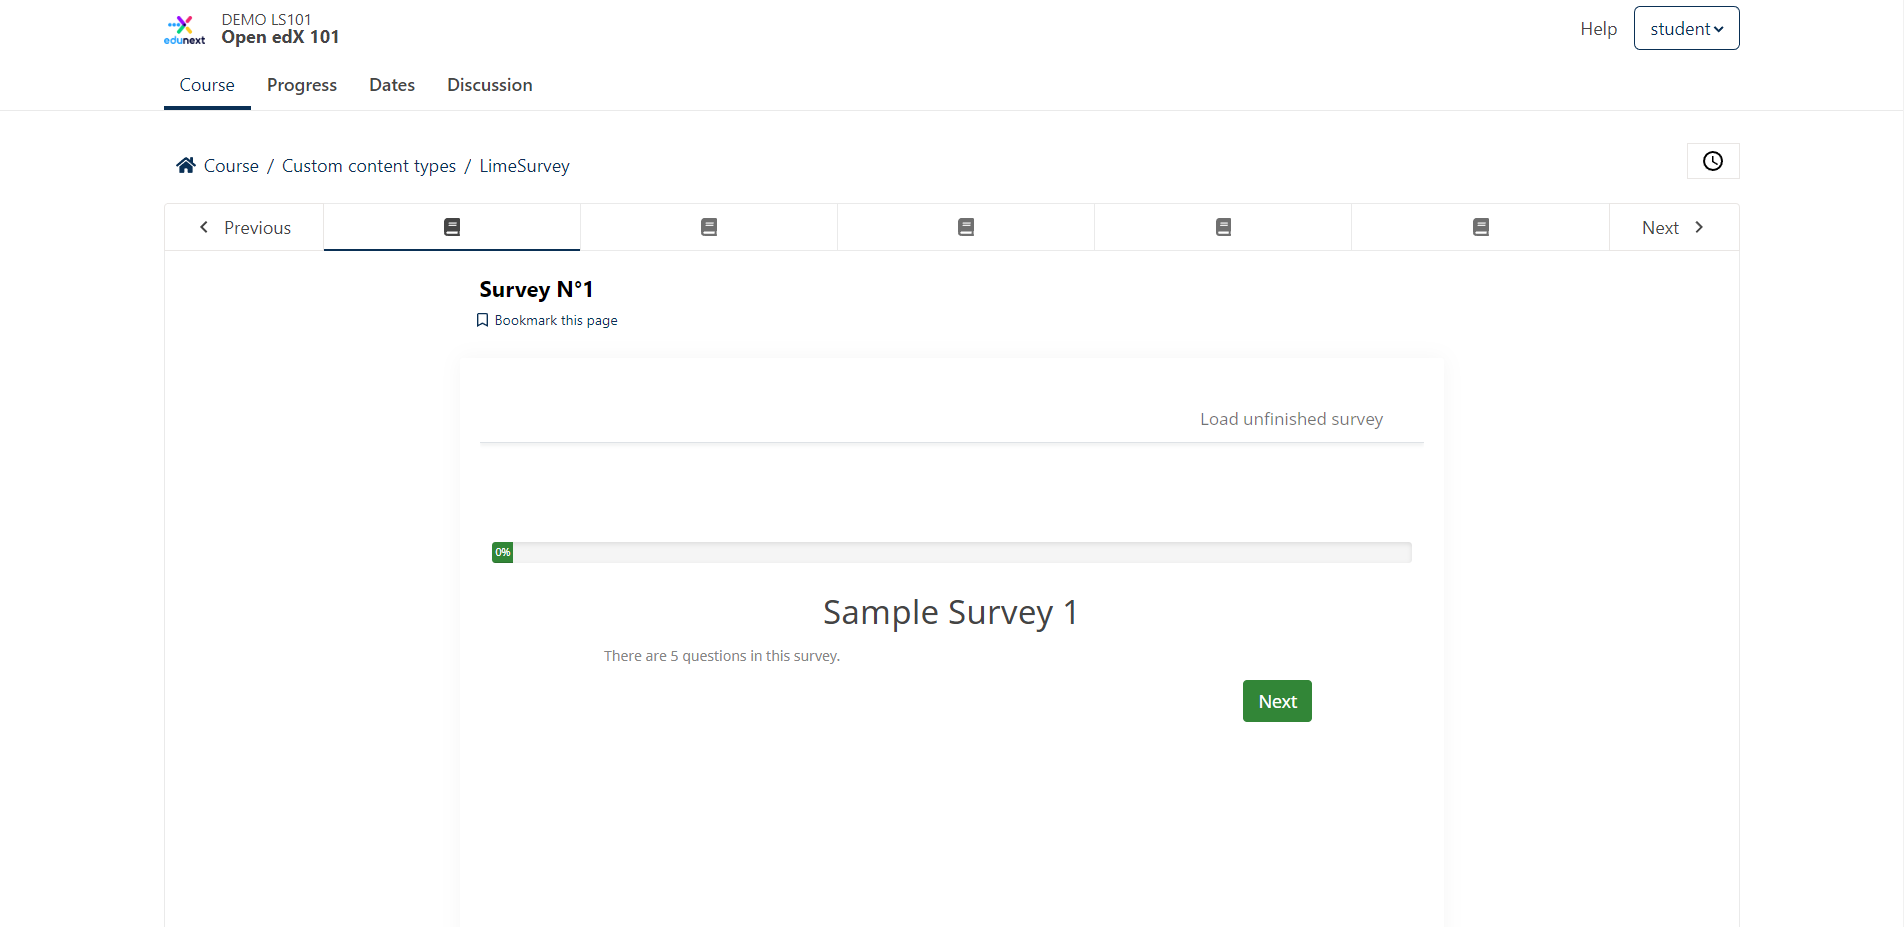1904x927 pixels.
Task: Go to the Previous unit
Action: pyautogui.click(x=244, y=227)
